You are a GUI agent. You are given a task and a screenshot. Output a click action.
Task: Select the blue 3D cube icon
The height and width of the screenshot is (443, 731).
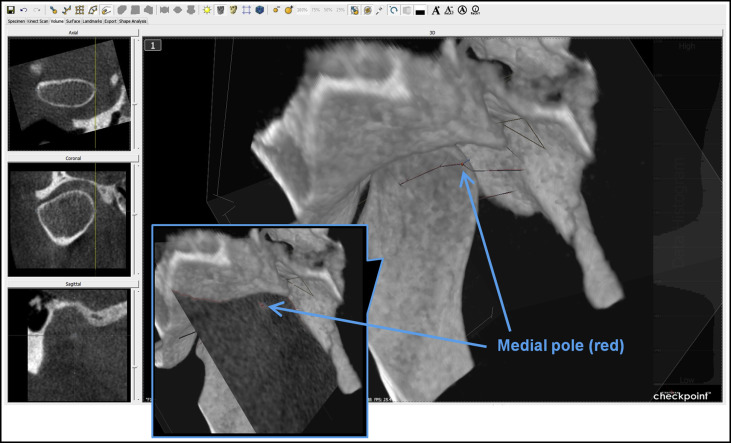coord(259,10)
